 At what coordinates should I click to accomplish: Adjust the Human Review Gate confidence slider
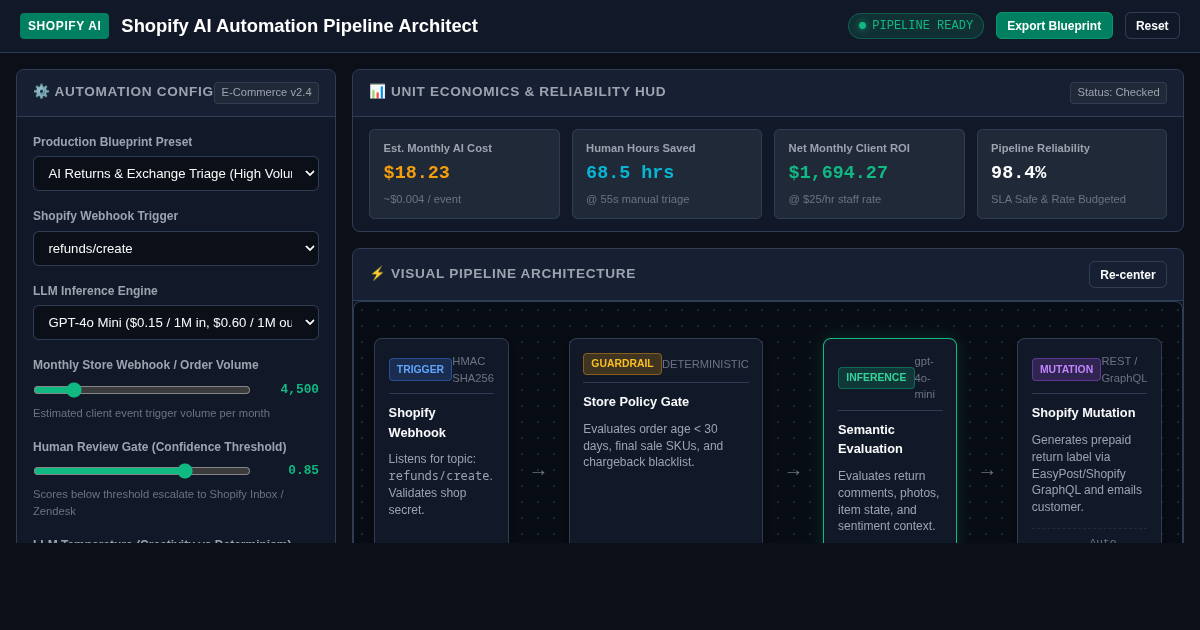point(142,471)
